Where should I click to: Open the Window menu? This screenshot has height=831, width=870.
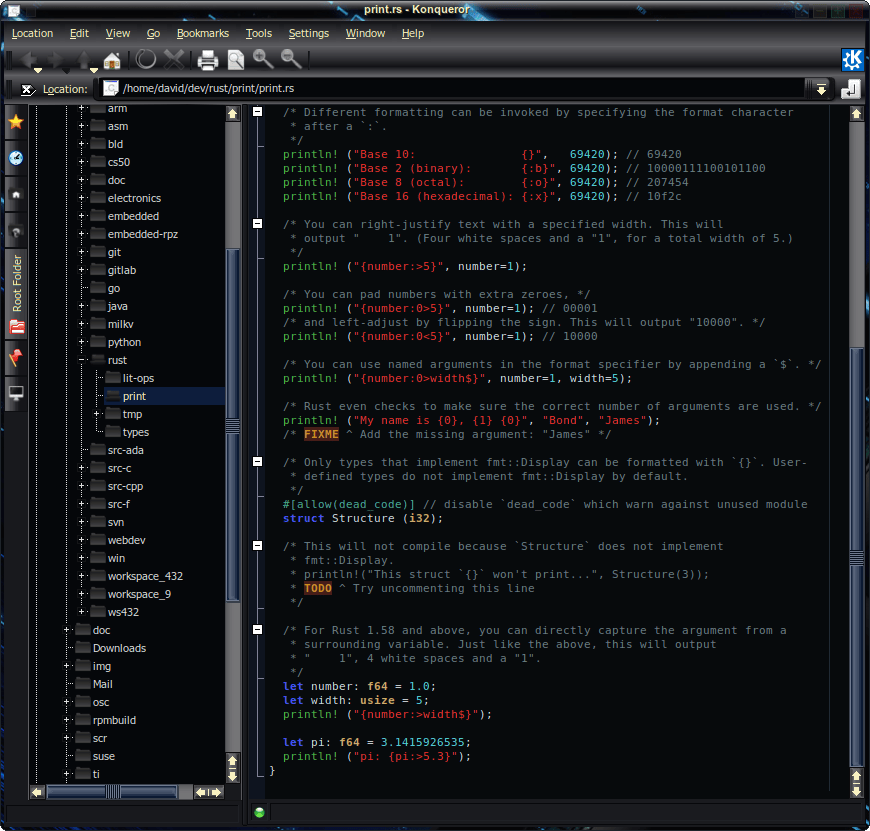(365, 33)
